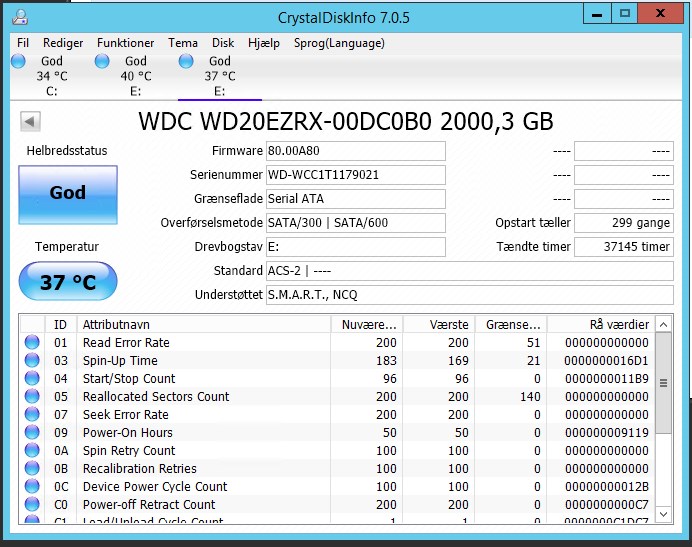Select the Read Error Rate row name
Screen dimensions: 692x547
126,342
